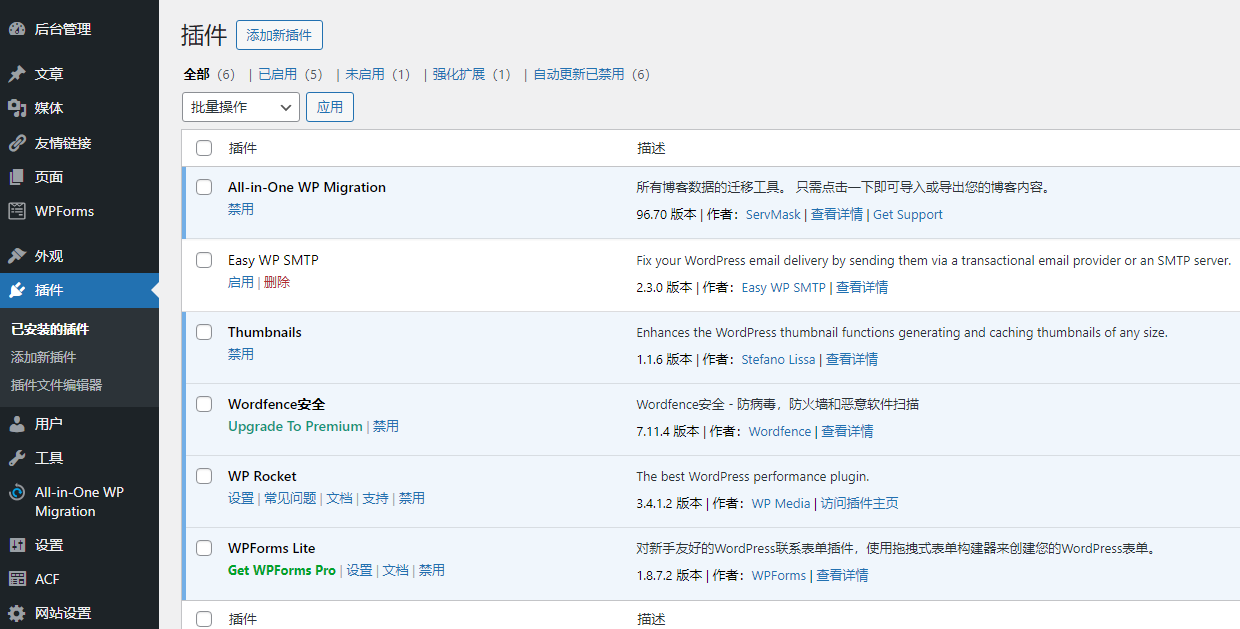This screenshot has width=1240, height=629.
Task: Filter plugins by 强化扩展 tab
Action: 458,74
